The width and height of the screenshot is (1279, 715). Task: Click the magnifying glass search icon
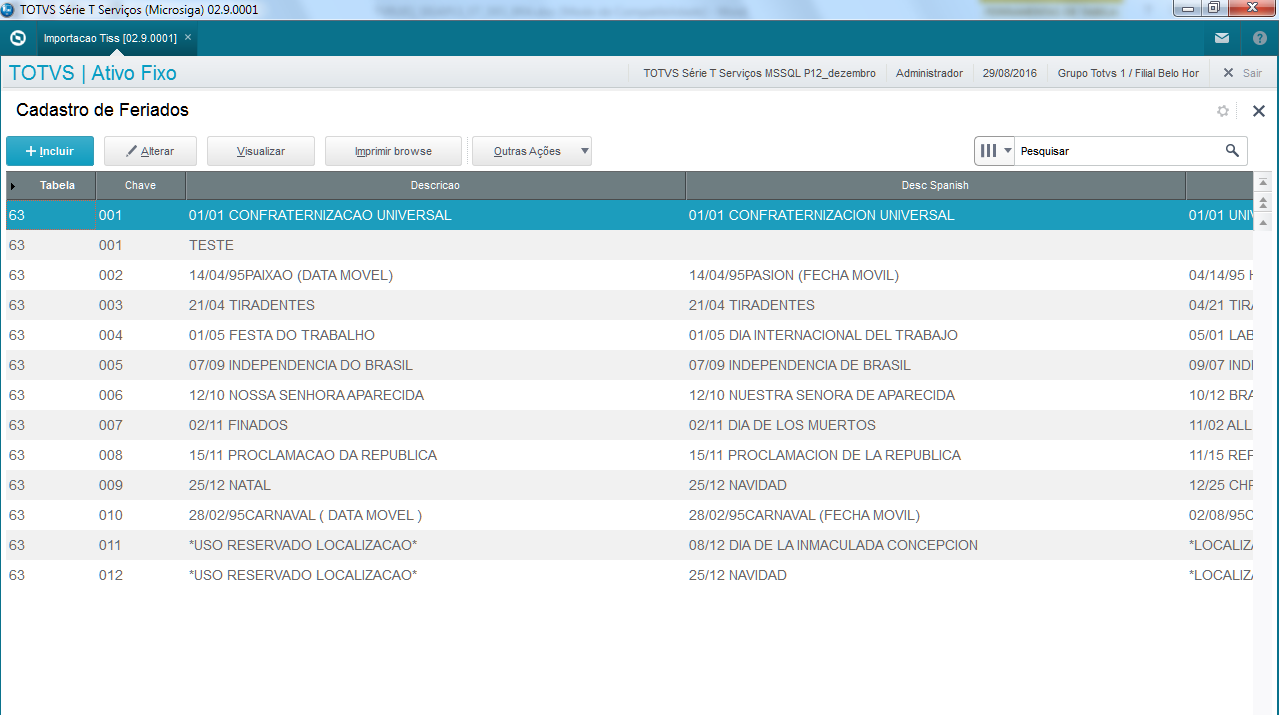(1232, 151)
